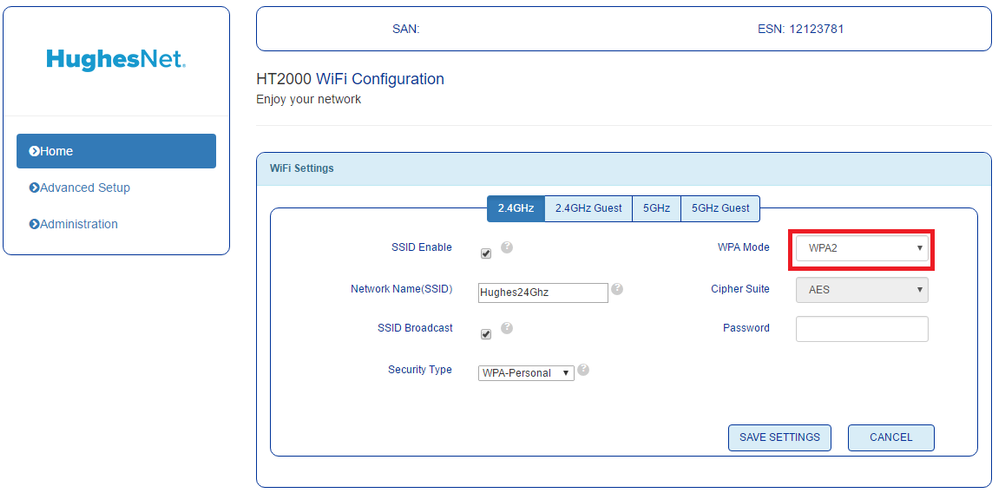Click help icon beside Security Type
This screenshot has width=998, height=500.
tap(583, 370)
